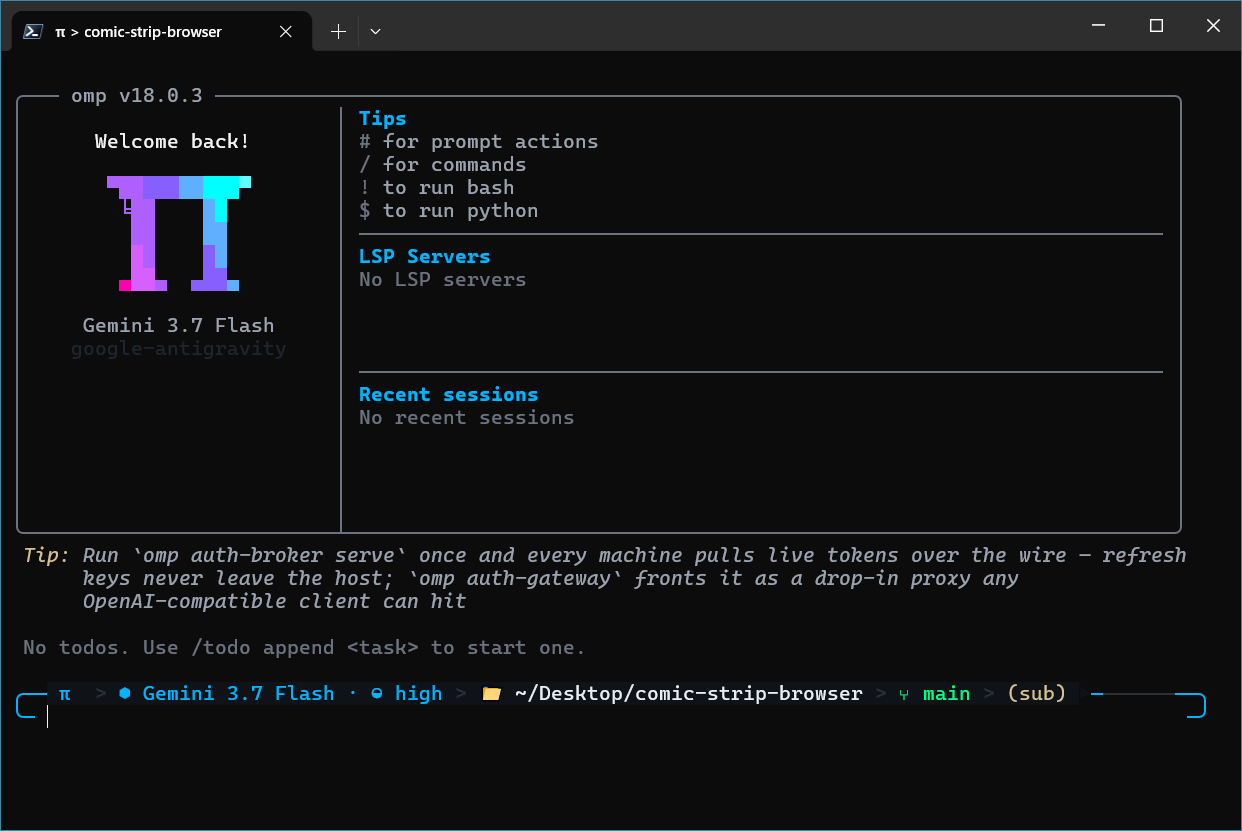
Task: Click the 'google-antigravity' provider text
Action: click(178, 349)
